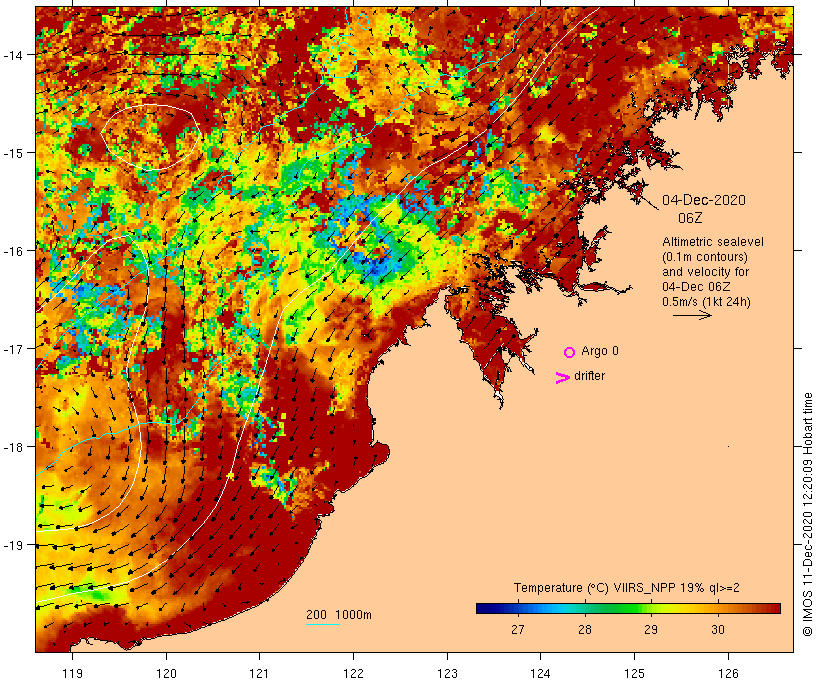The image size is (820, 680).
Task: Click the -17 latitude axis label
Action: 12,349
